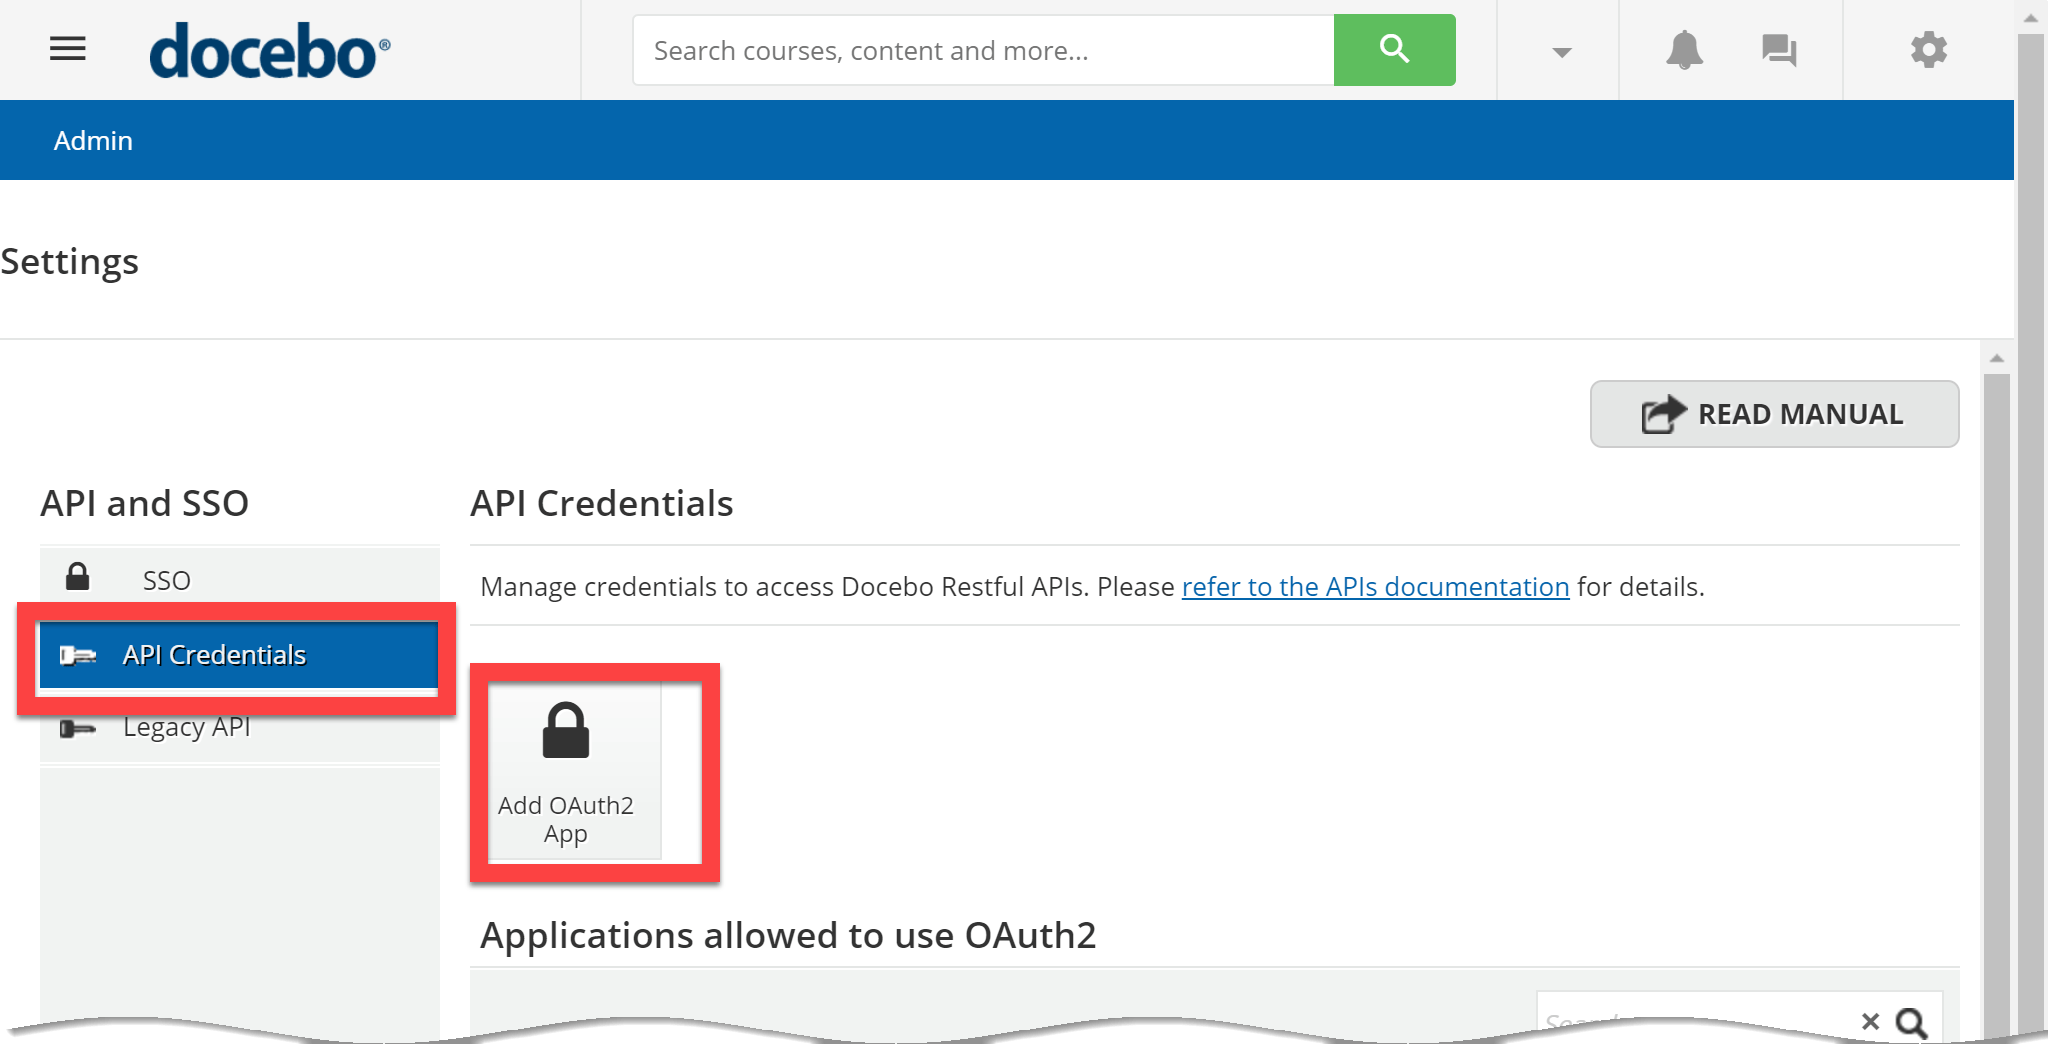Click the READ MANUAL button
Viewport: 2048px width, 1044px height.
point(1774,414)
